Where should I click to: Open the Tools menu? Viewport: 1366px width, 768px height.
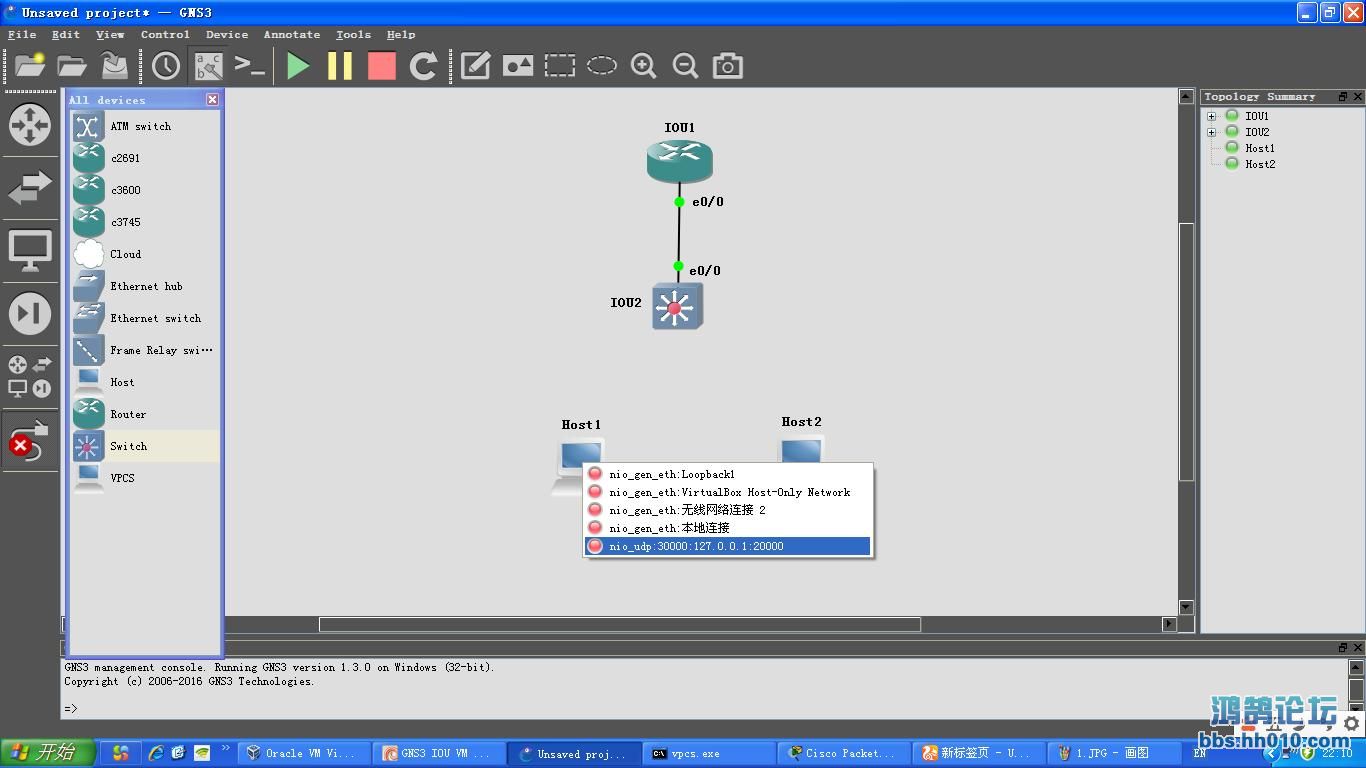tap(353, 34)
